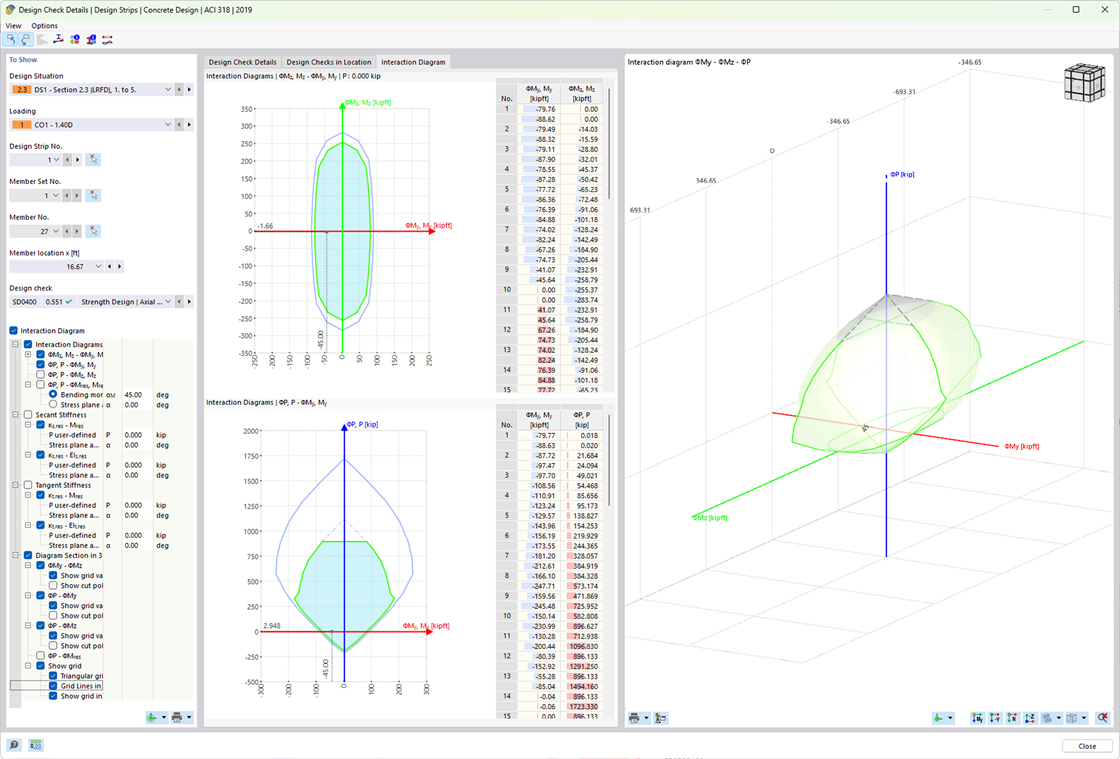
Task: Open the printer icon below the 3D diagram
Action: (634, 717)
